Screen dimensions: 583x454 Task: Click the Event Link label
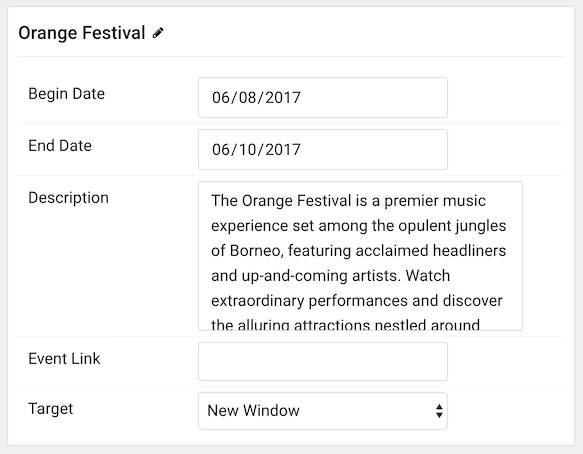(64, 359)
